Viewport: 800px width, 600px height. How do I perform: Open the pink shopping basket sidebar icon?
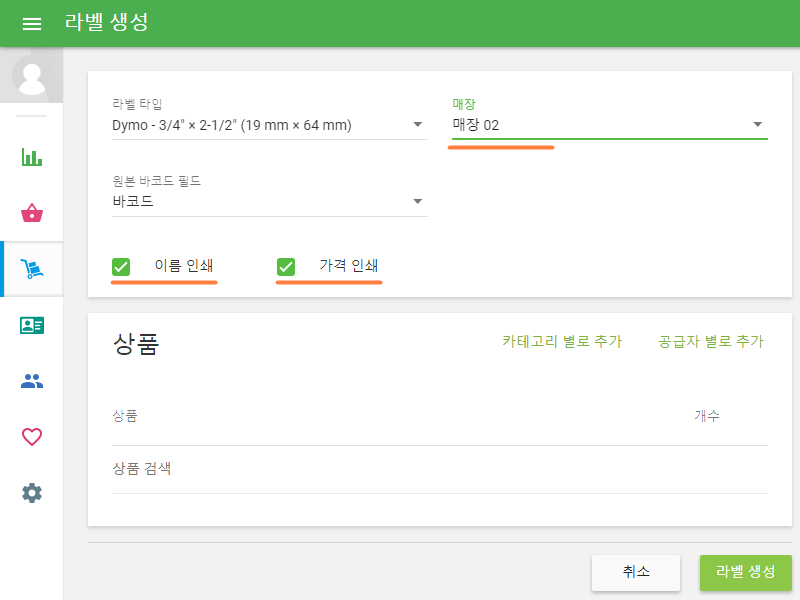pyautogui.click(x=32, y=213)
